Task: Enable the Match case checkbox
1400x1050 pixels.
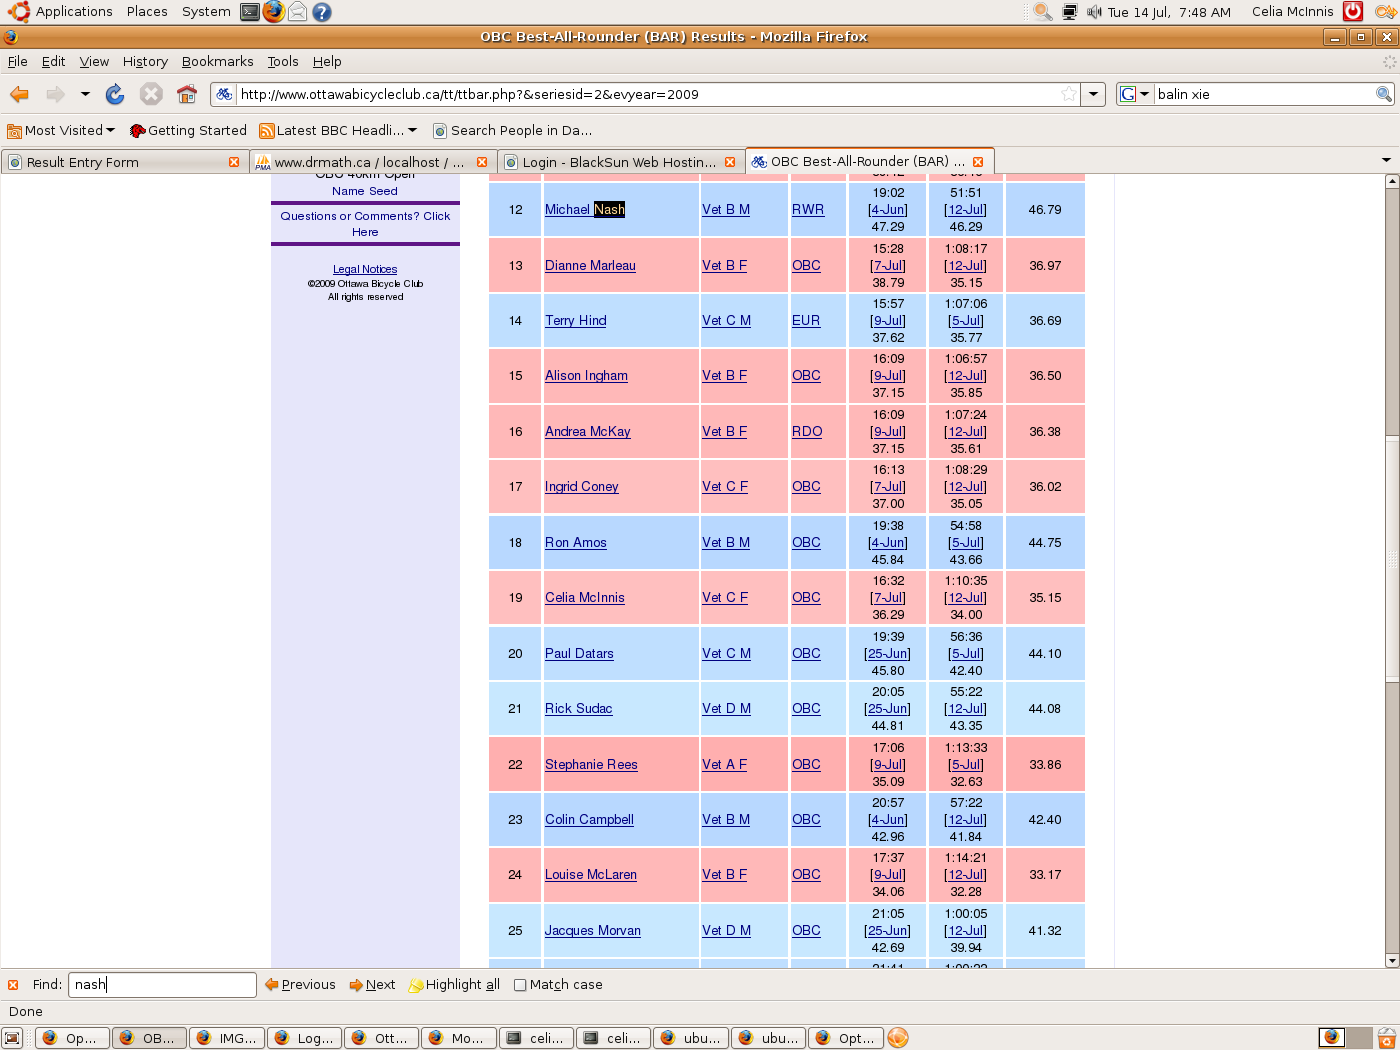Action: coord(520,985)
